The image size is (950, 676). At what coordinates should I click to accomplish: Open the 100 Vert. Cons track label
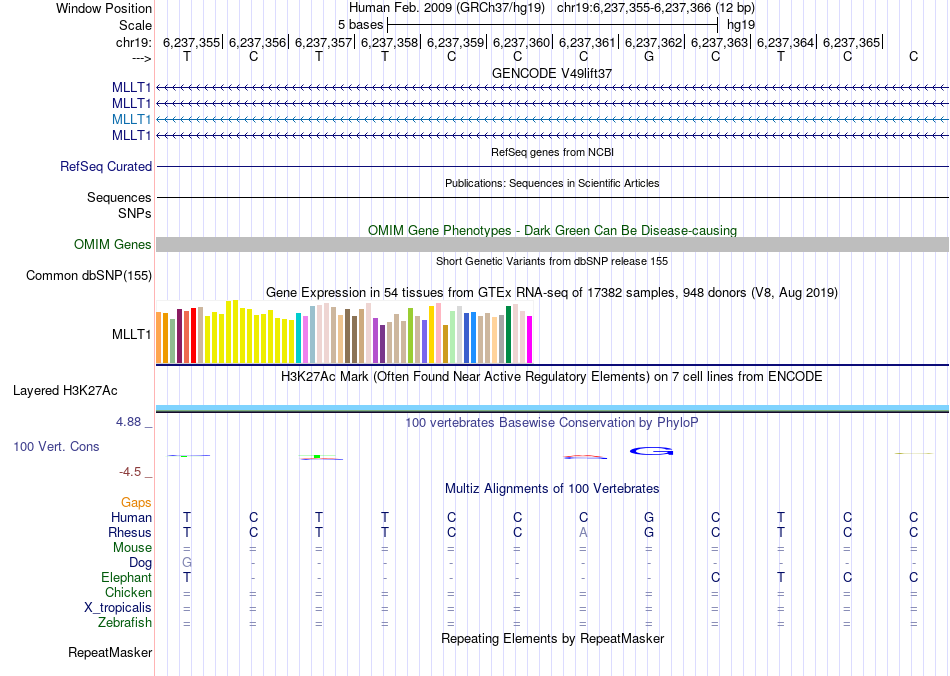(x=56, y=446)
